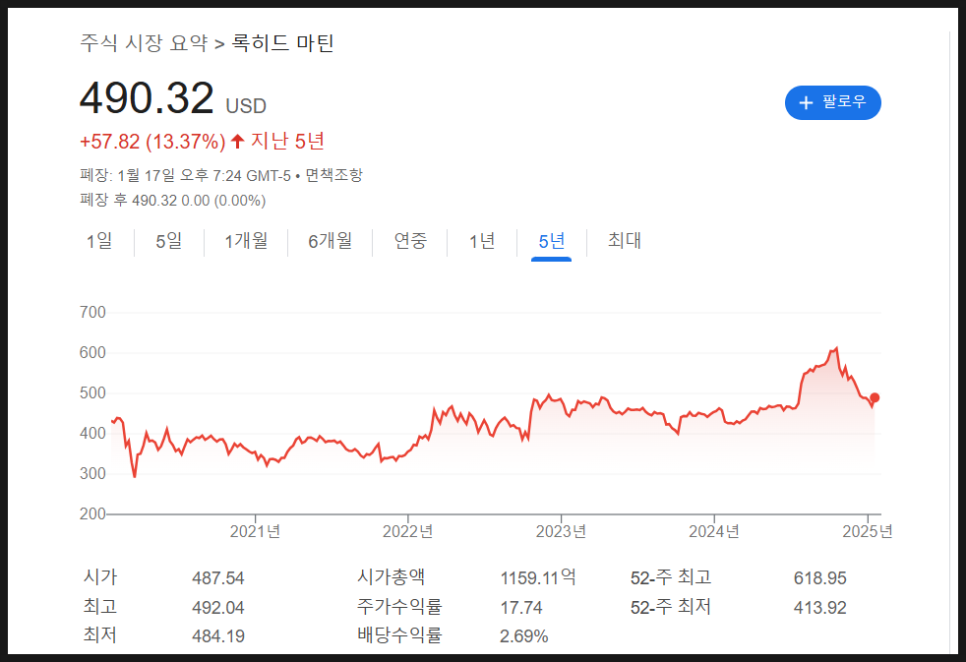966x662 pixels.
Task: Click the 최고 value 492.04
Action: coord(218,608)
